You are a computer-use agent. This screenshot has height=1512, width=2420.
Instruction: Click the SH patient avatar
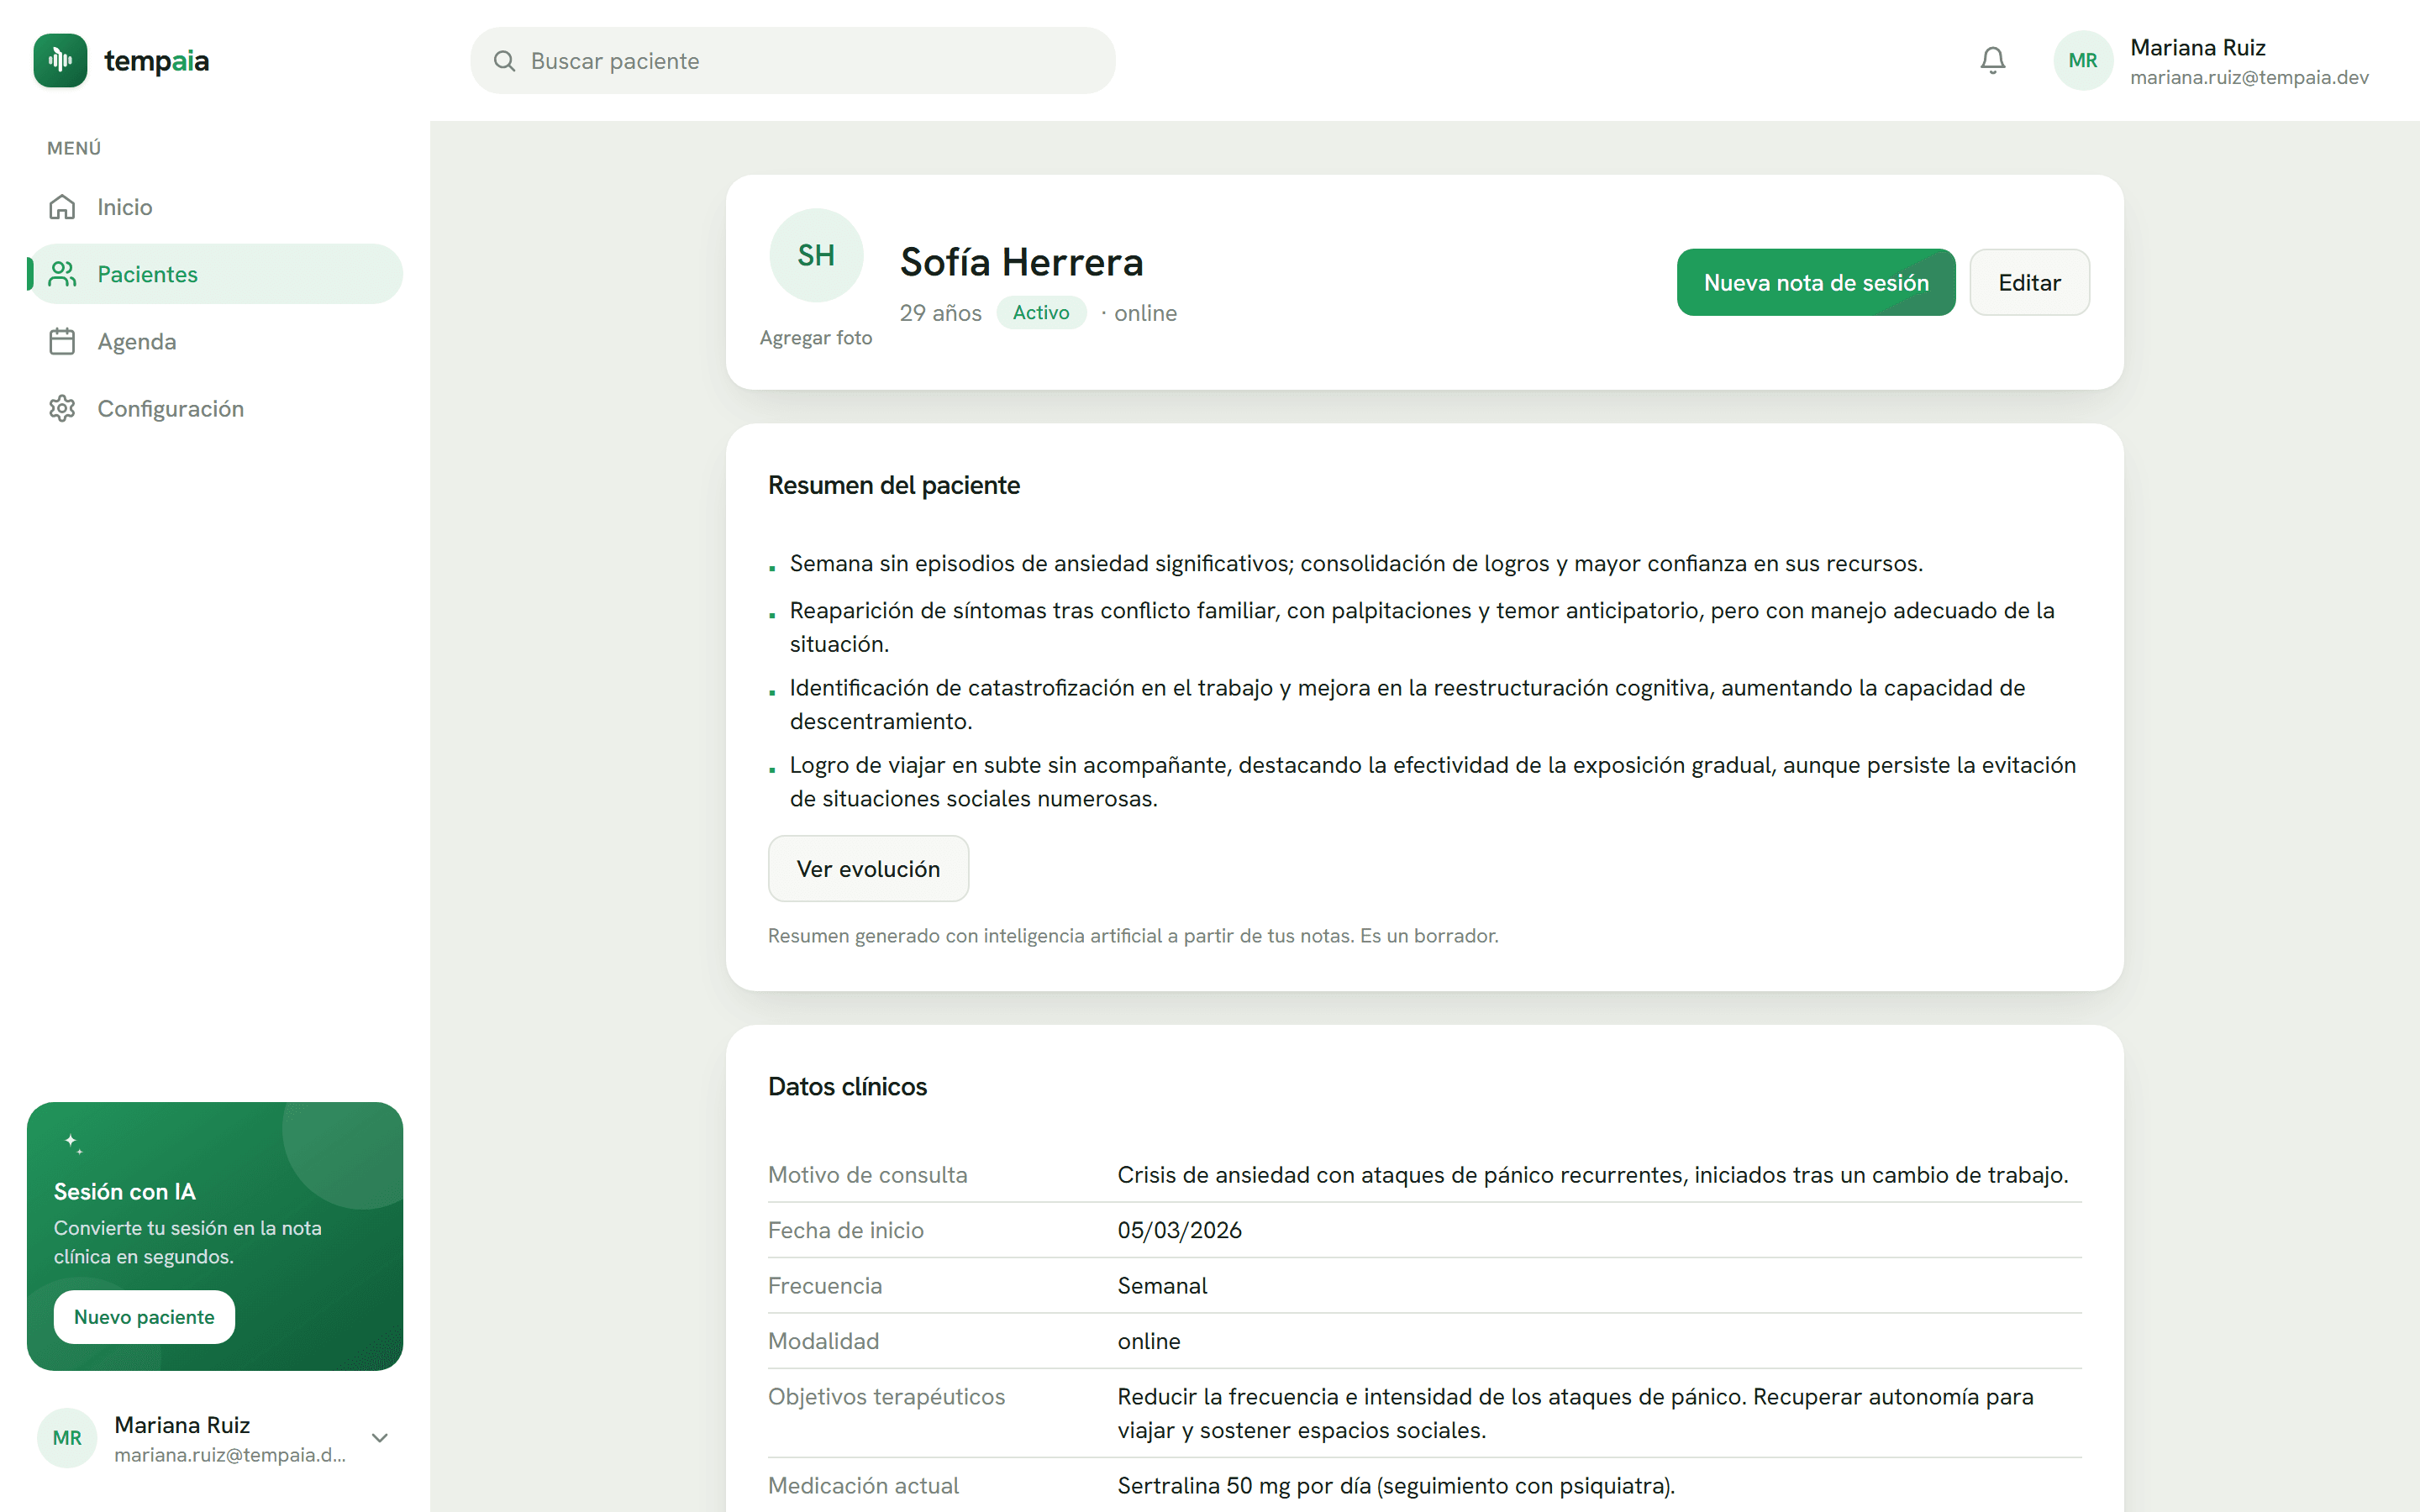pos(816,255)
